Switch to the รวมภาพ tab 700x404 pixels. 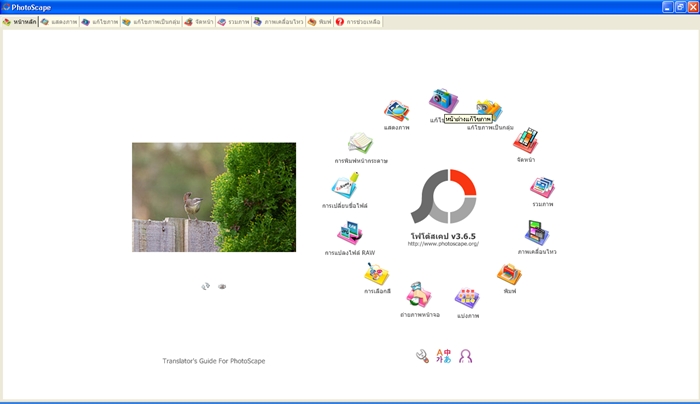pyautogui.click(x=233, y=22)
